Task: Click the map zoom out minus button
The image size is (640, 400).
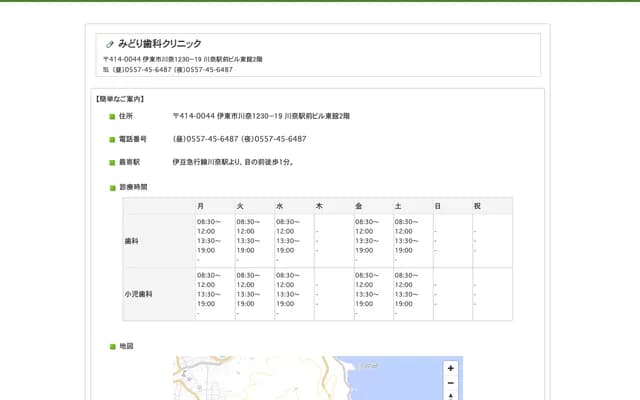Action: pyautogui.click(x=451, y=383)
